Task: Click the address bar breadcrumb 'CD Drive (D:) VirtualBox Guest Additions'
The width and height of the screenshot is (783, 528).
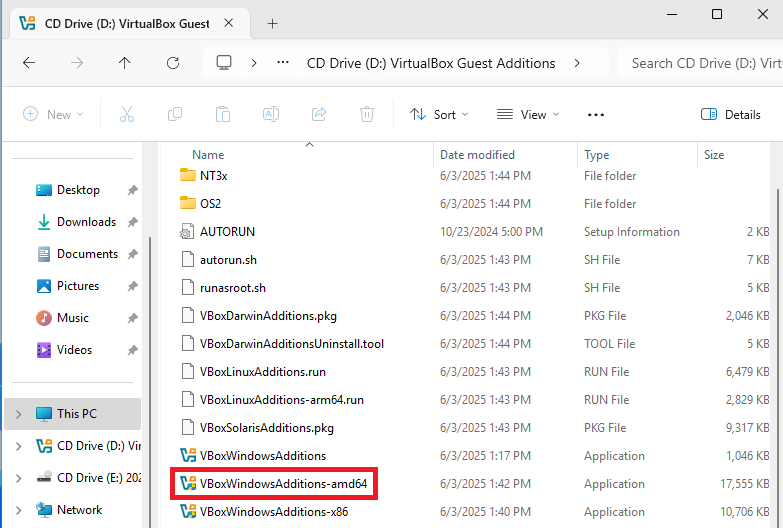Action: point(431,63)
